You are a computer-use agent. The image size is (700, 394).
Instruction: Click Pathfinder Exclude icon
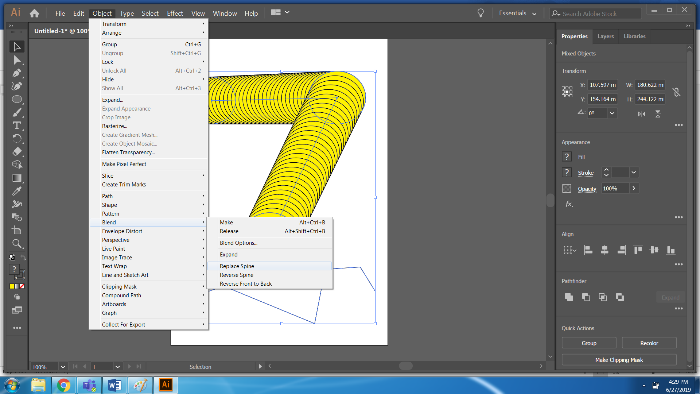620,297
